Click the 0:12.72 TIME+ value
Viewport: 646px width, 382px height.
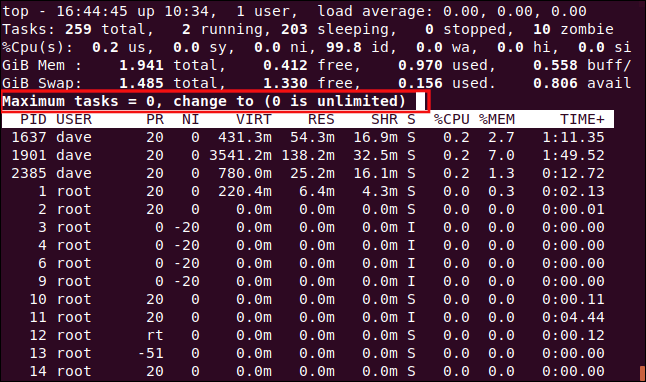point(573,173)
